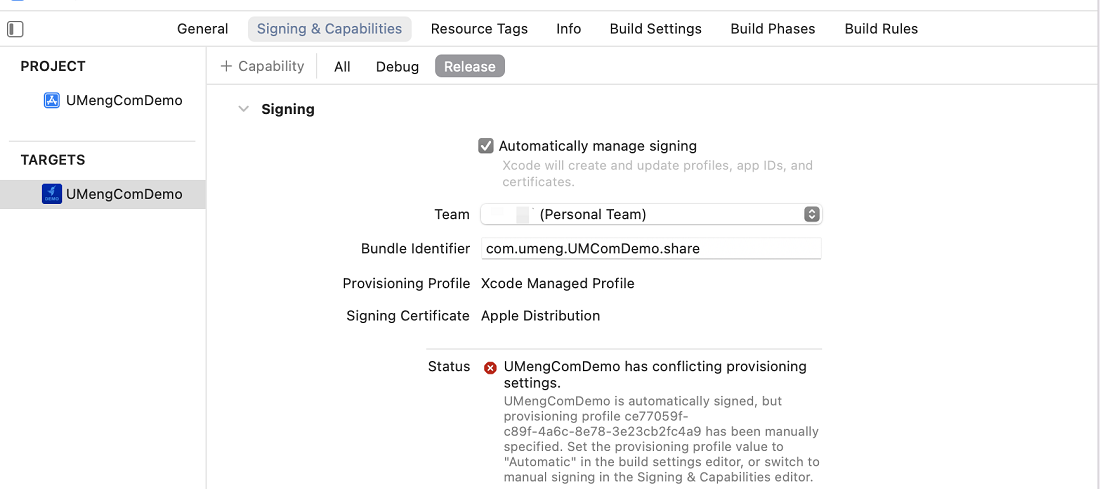Click the TARGETS section header
The width and height of the screenshot is (1100, 489).
tap(53, 160)
